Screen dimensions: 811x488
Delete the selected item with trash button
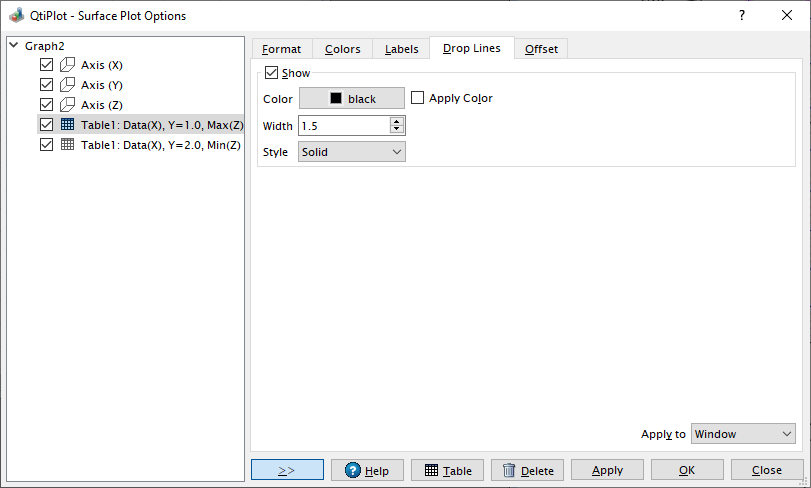tap(527, 470)
